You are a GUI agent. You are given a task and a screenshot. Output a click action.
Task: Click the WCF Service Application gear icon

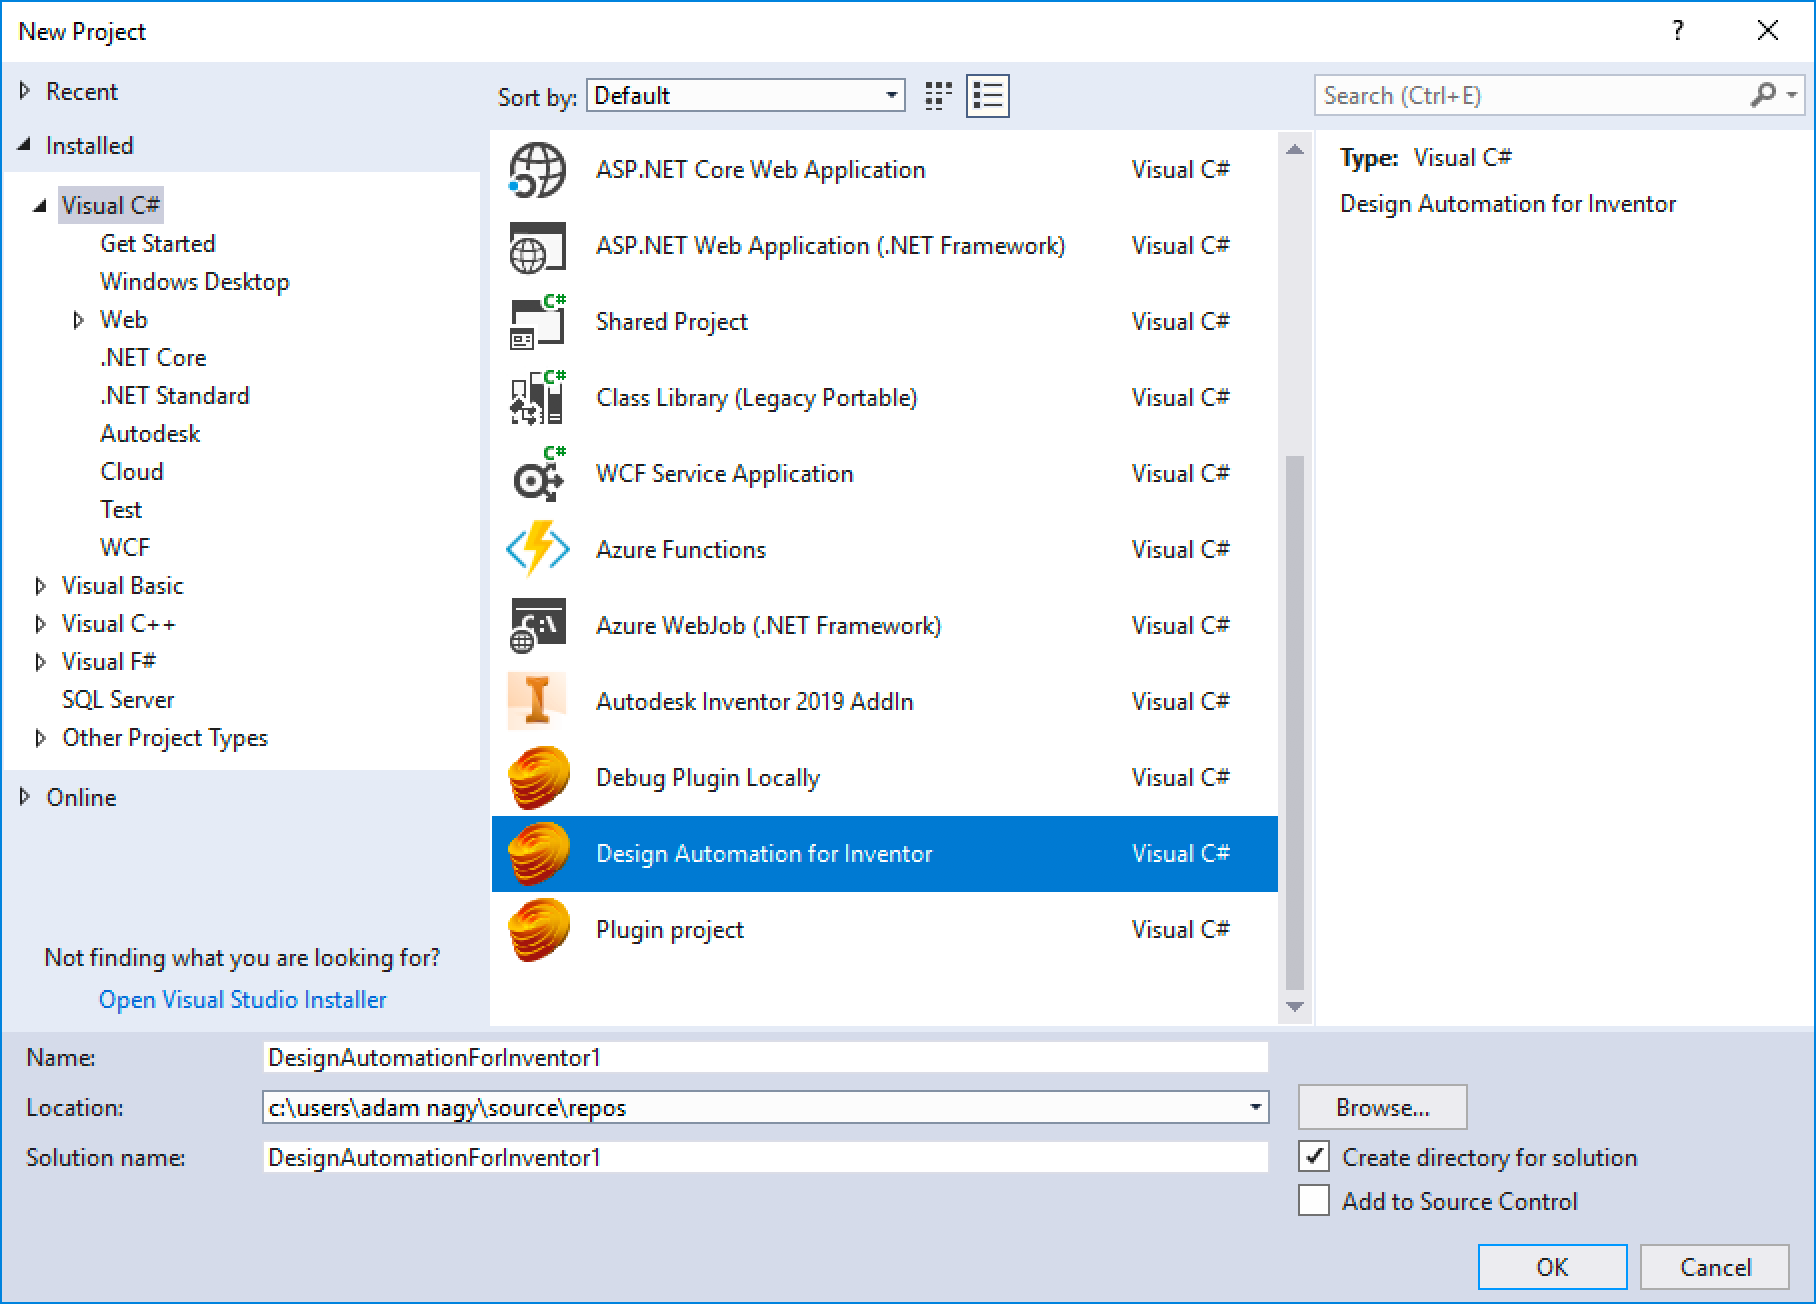click(538, 474)
